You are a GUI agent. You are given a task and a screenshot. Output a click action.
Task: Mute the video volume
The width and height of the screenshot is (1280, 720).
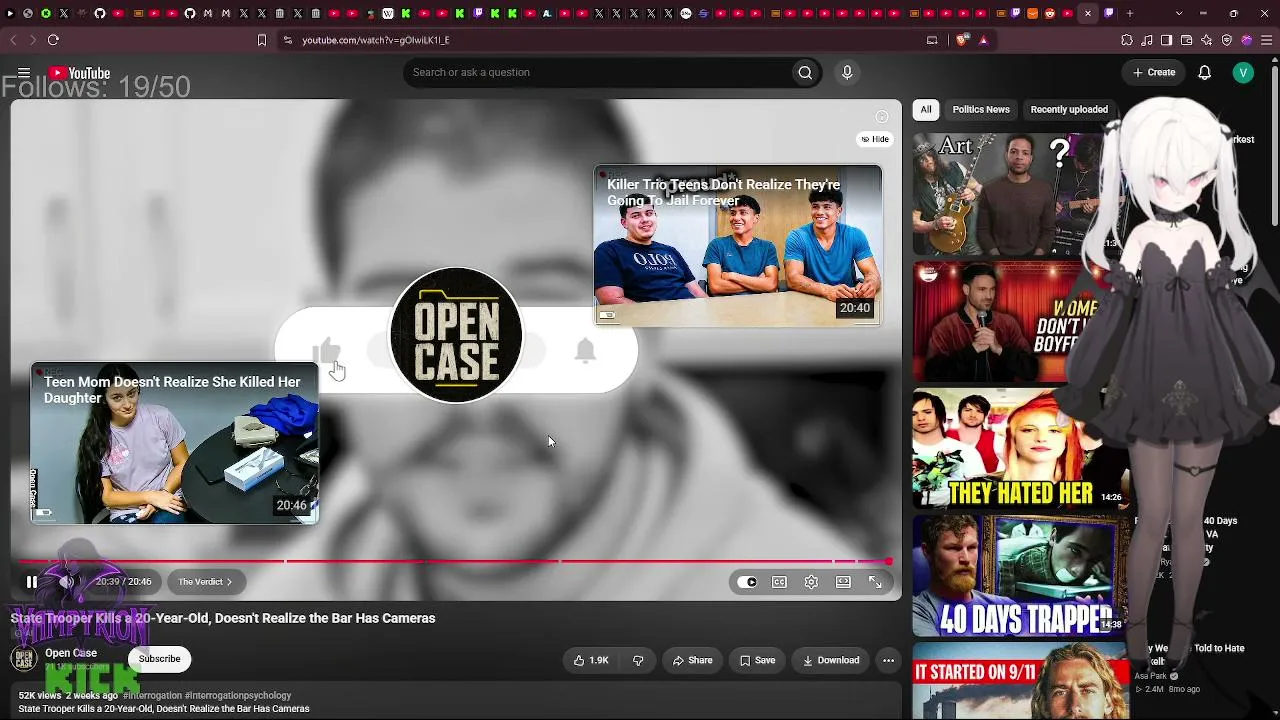point(67,582)
